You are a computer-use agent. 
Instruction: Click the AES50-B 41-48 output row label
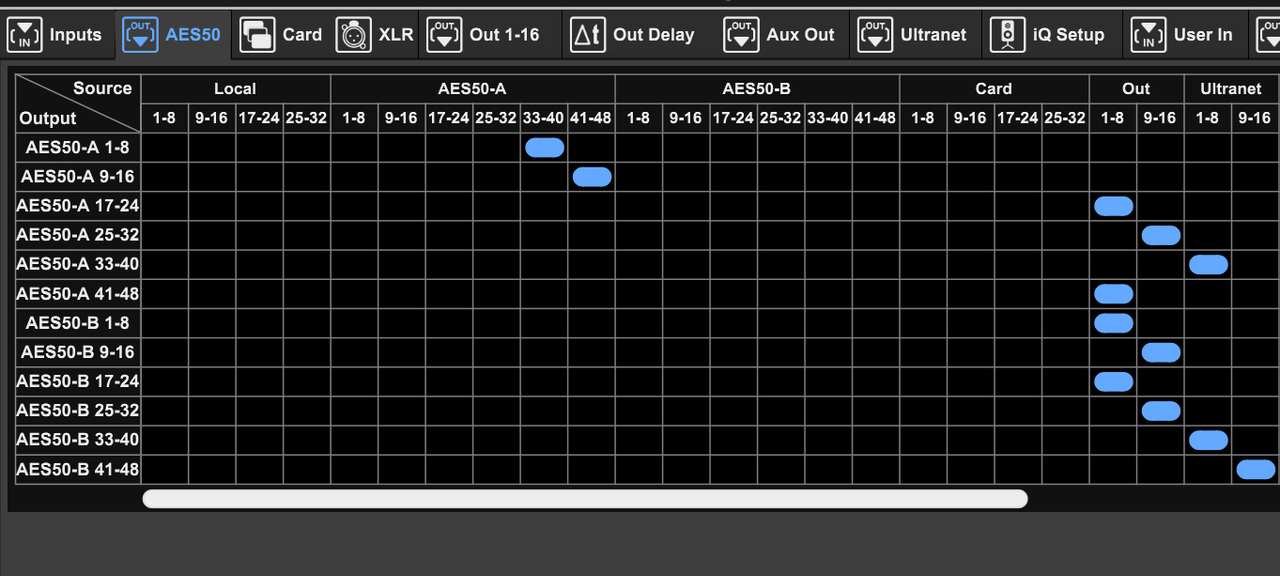click(78, 469)
